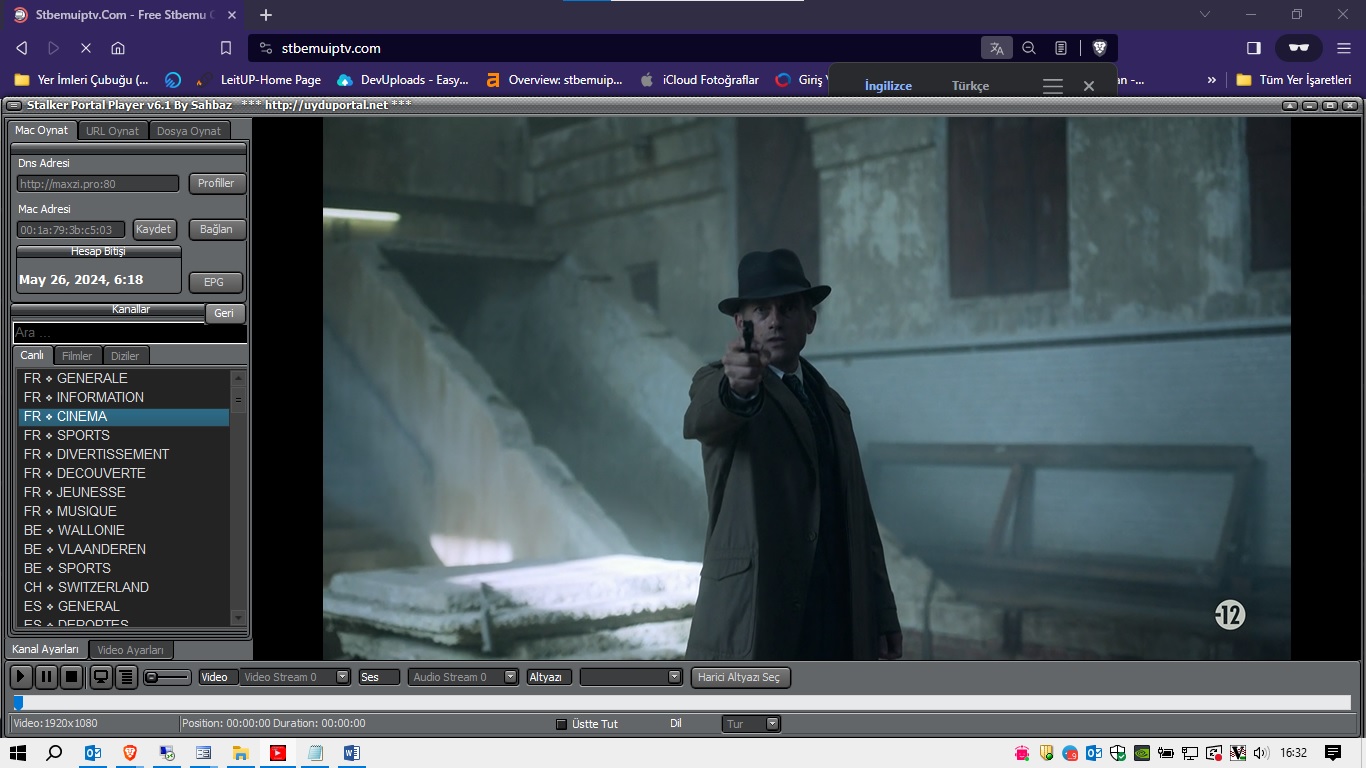Open reader mode icon in address bar

[x=1061, y=48]
